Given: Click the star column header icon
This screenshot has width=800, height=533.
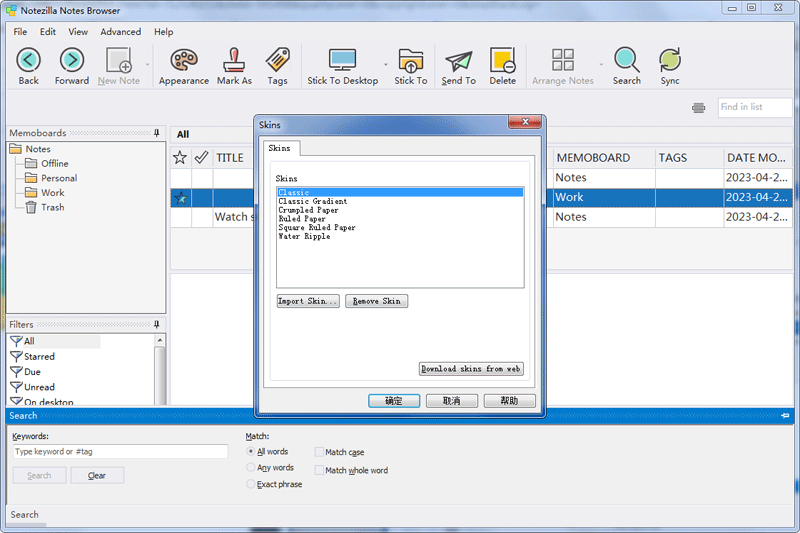Looking at the screenshot, I should click(180, 158).
